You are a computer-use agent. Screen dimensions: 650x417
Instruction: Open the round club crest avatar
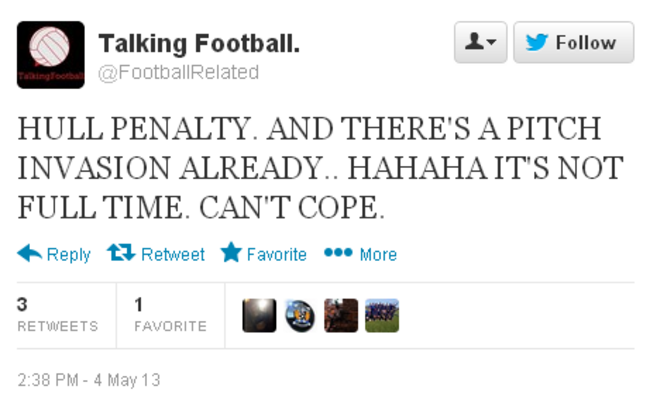pos(300,315)
